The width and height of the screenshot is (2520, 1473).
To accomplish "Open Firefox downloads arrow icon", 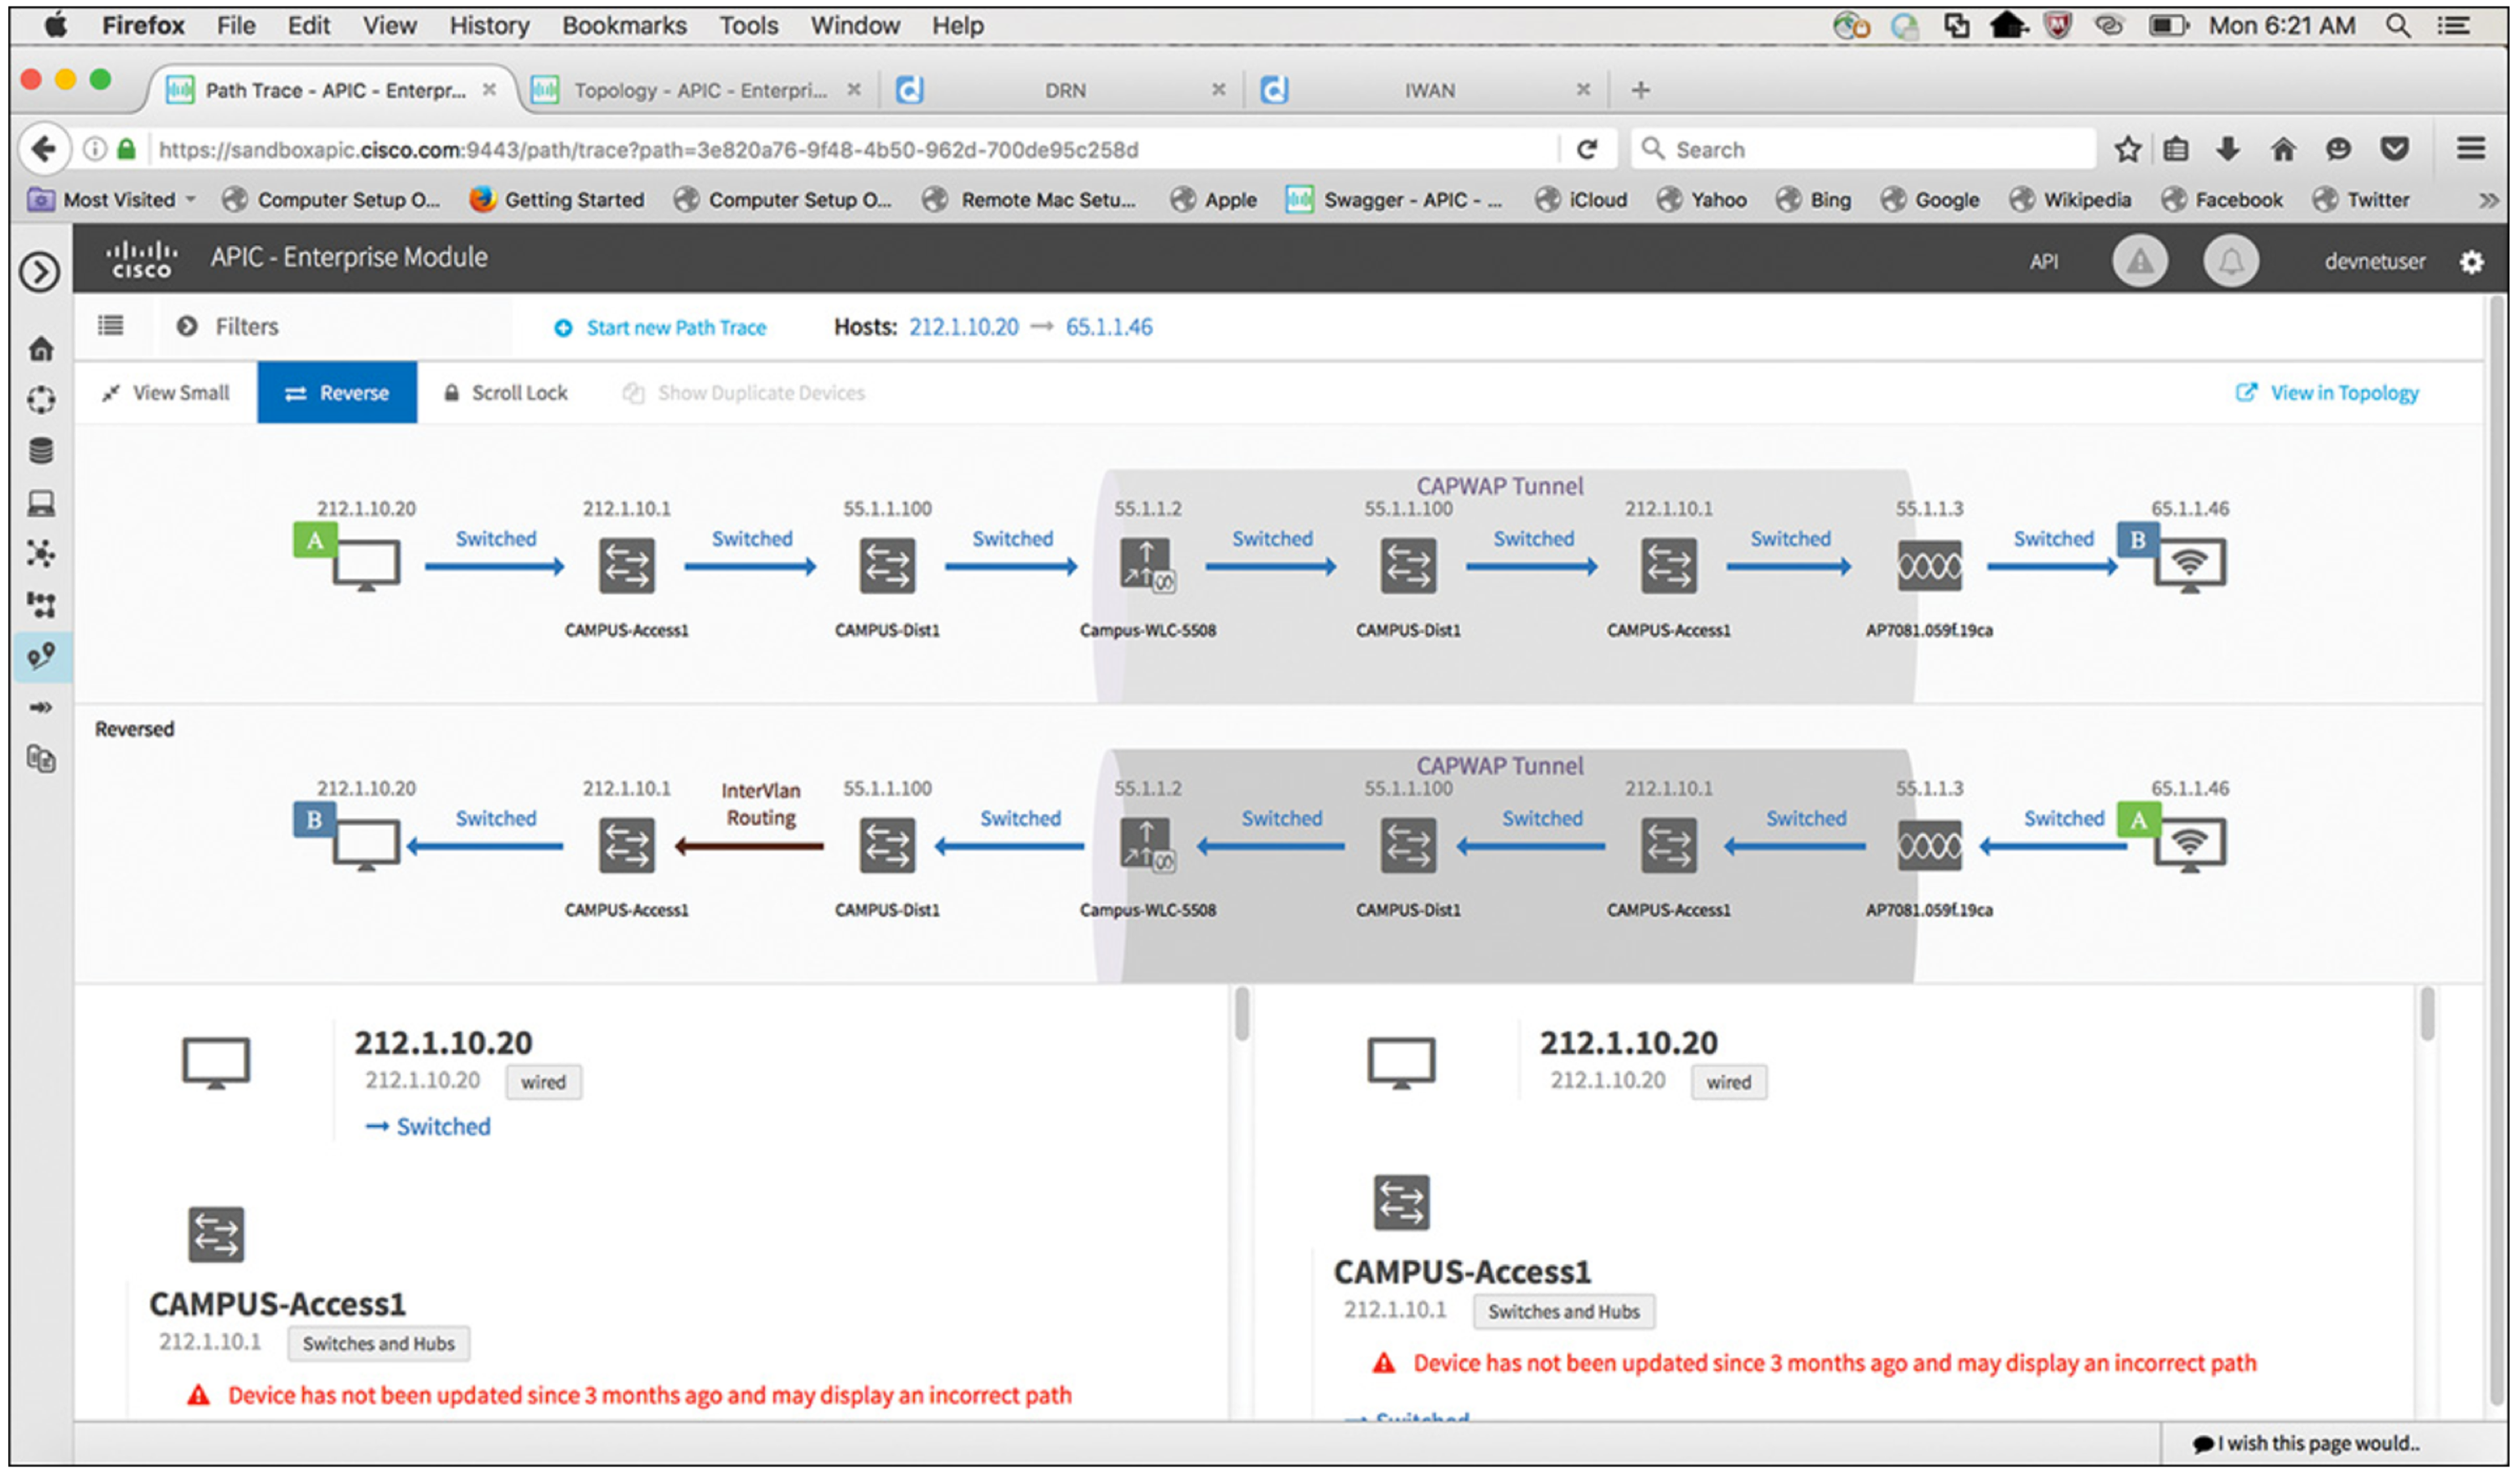I will 2226,149.
